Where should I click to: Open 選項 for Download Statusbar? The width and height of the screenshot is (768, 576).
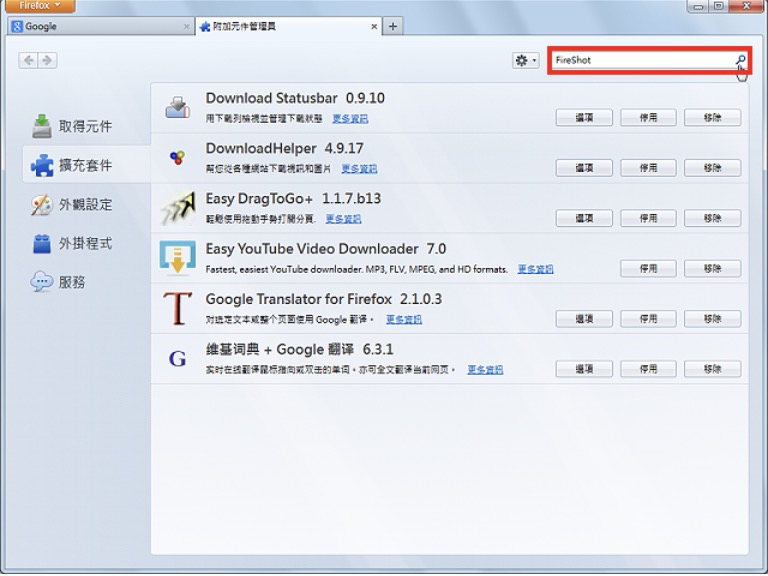tap(584, 118)
